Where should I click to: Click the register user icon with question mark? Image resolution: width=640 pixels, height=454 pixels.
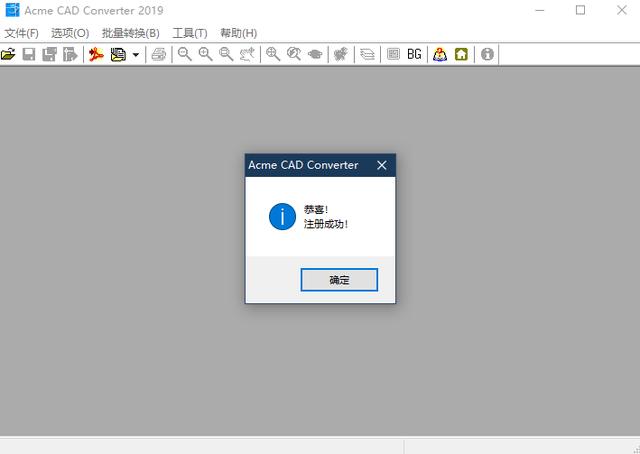[440, 54]
